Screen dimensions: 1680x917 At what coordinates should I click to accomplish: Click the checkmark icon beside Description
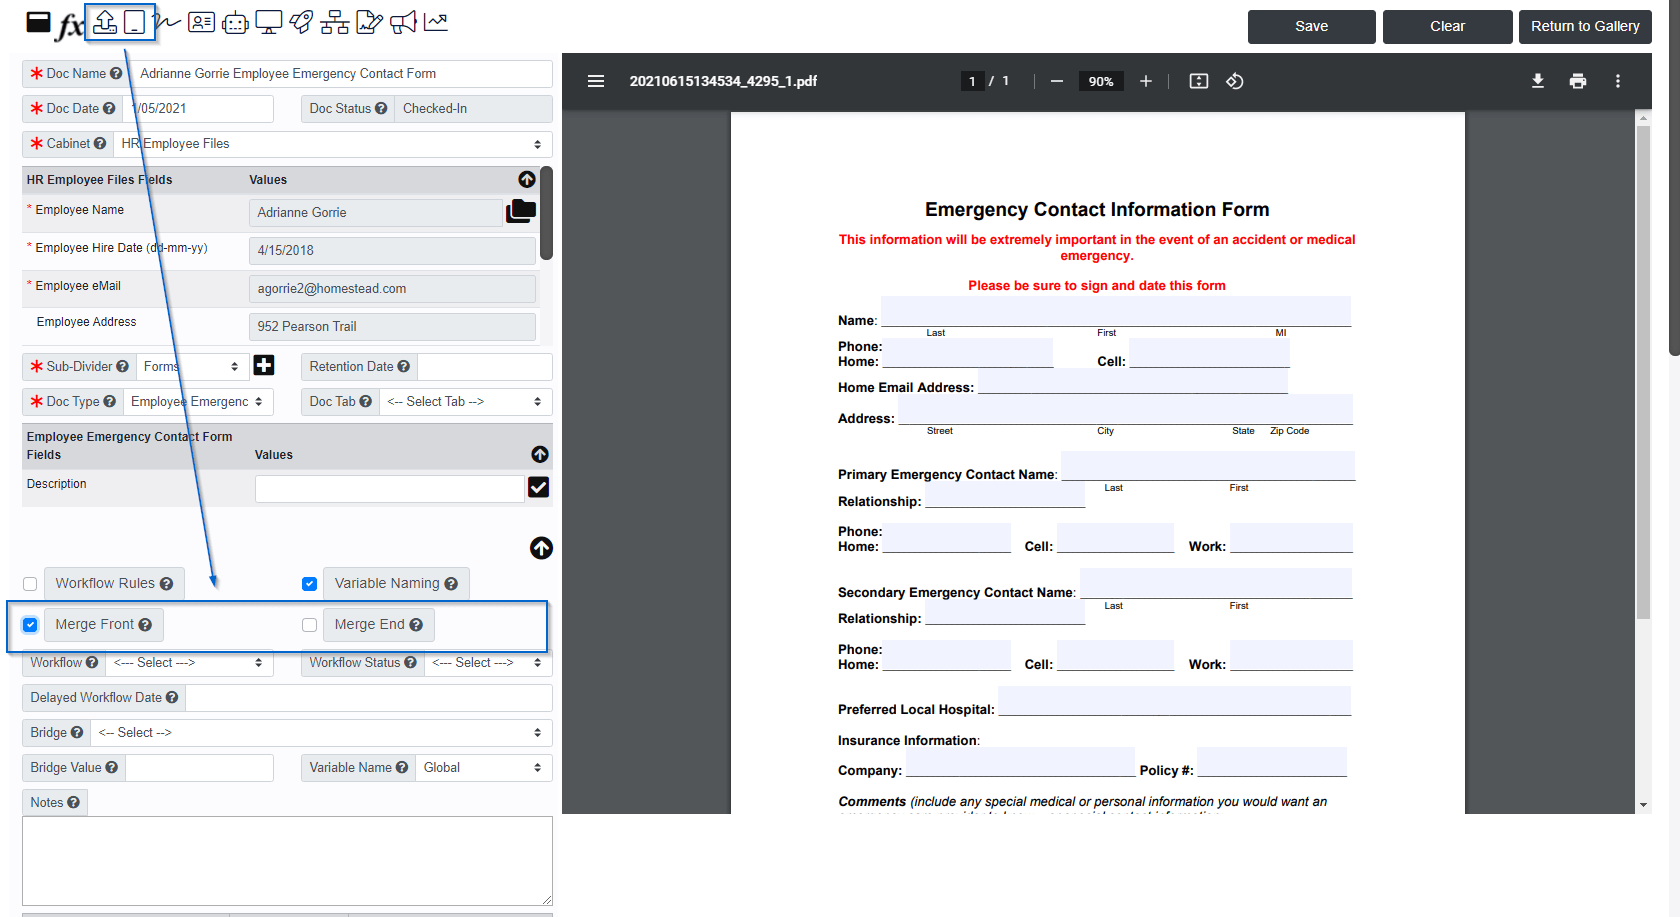(x=538, y=487)
